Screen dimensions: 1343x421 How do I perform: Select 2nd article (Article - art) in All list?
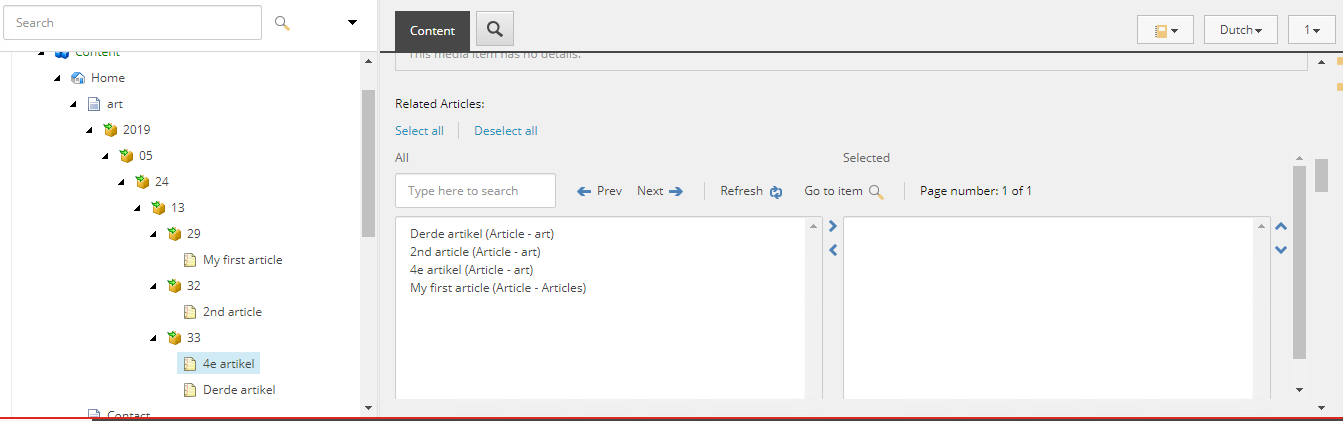[475, 252]
